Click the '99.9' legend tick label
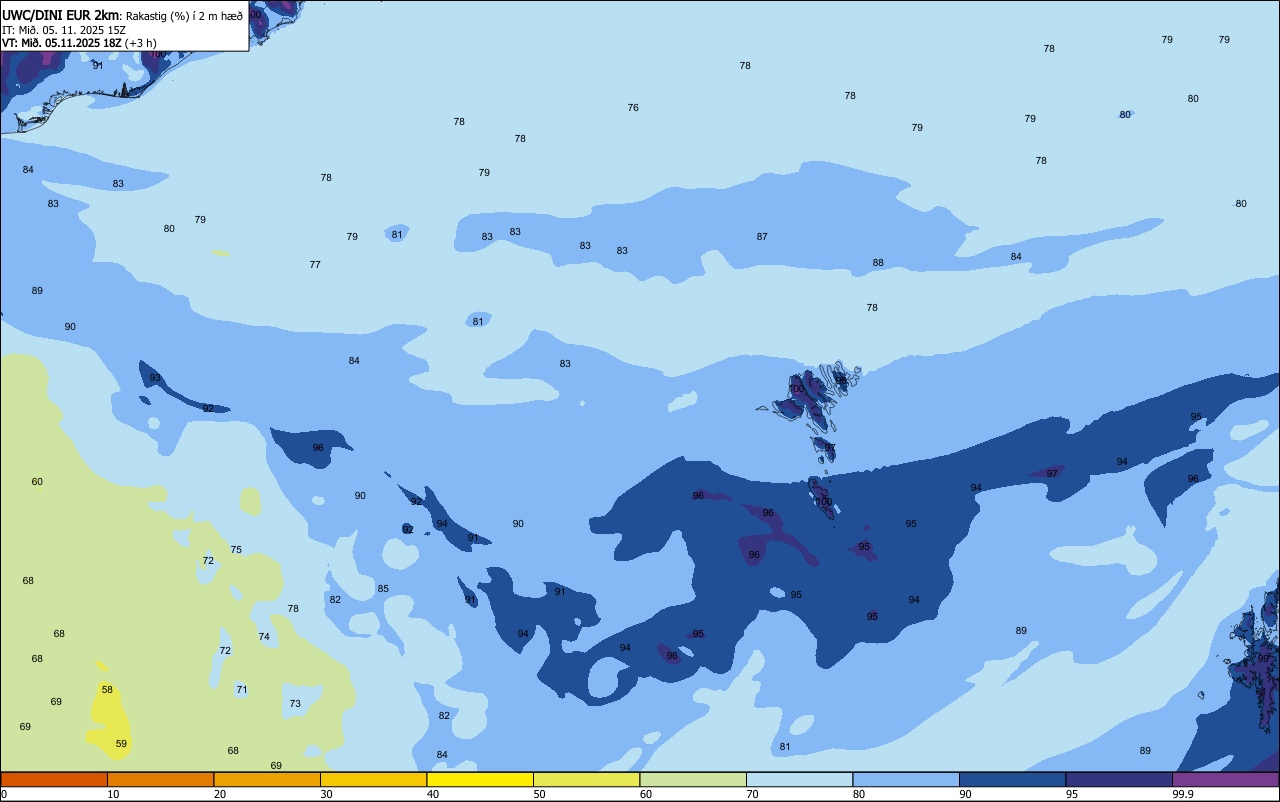Viewport: 1280px width, 802px height. tap(1184, 794)
